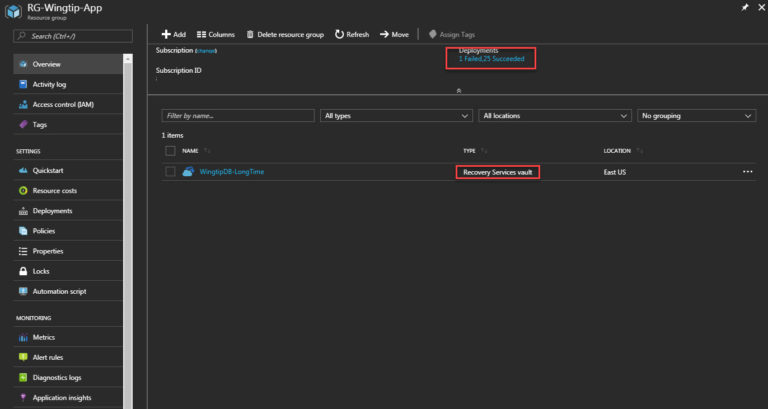Open the Resource costs menu item
768x409 pixels.
(x=68, y=191)
